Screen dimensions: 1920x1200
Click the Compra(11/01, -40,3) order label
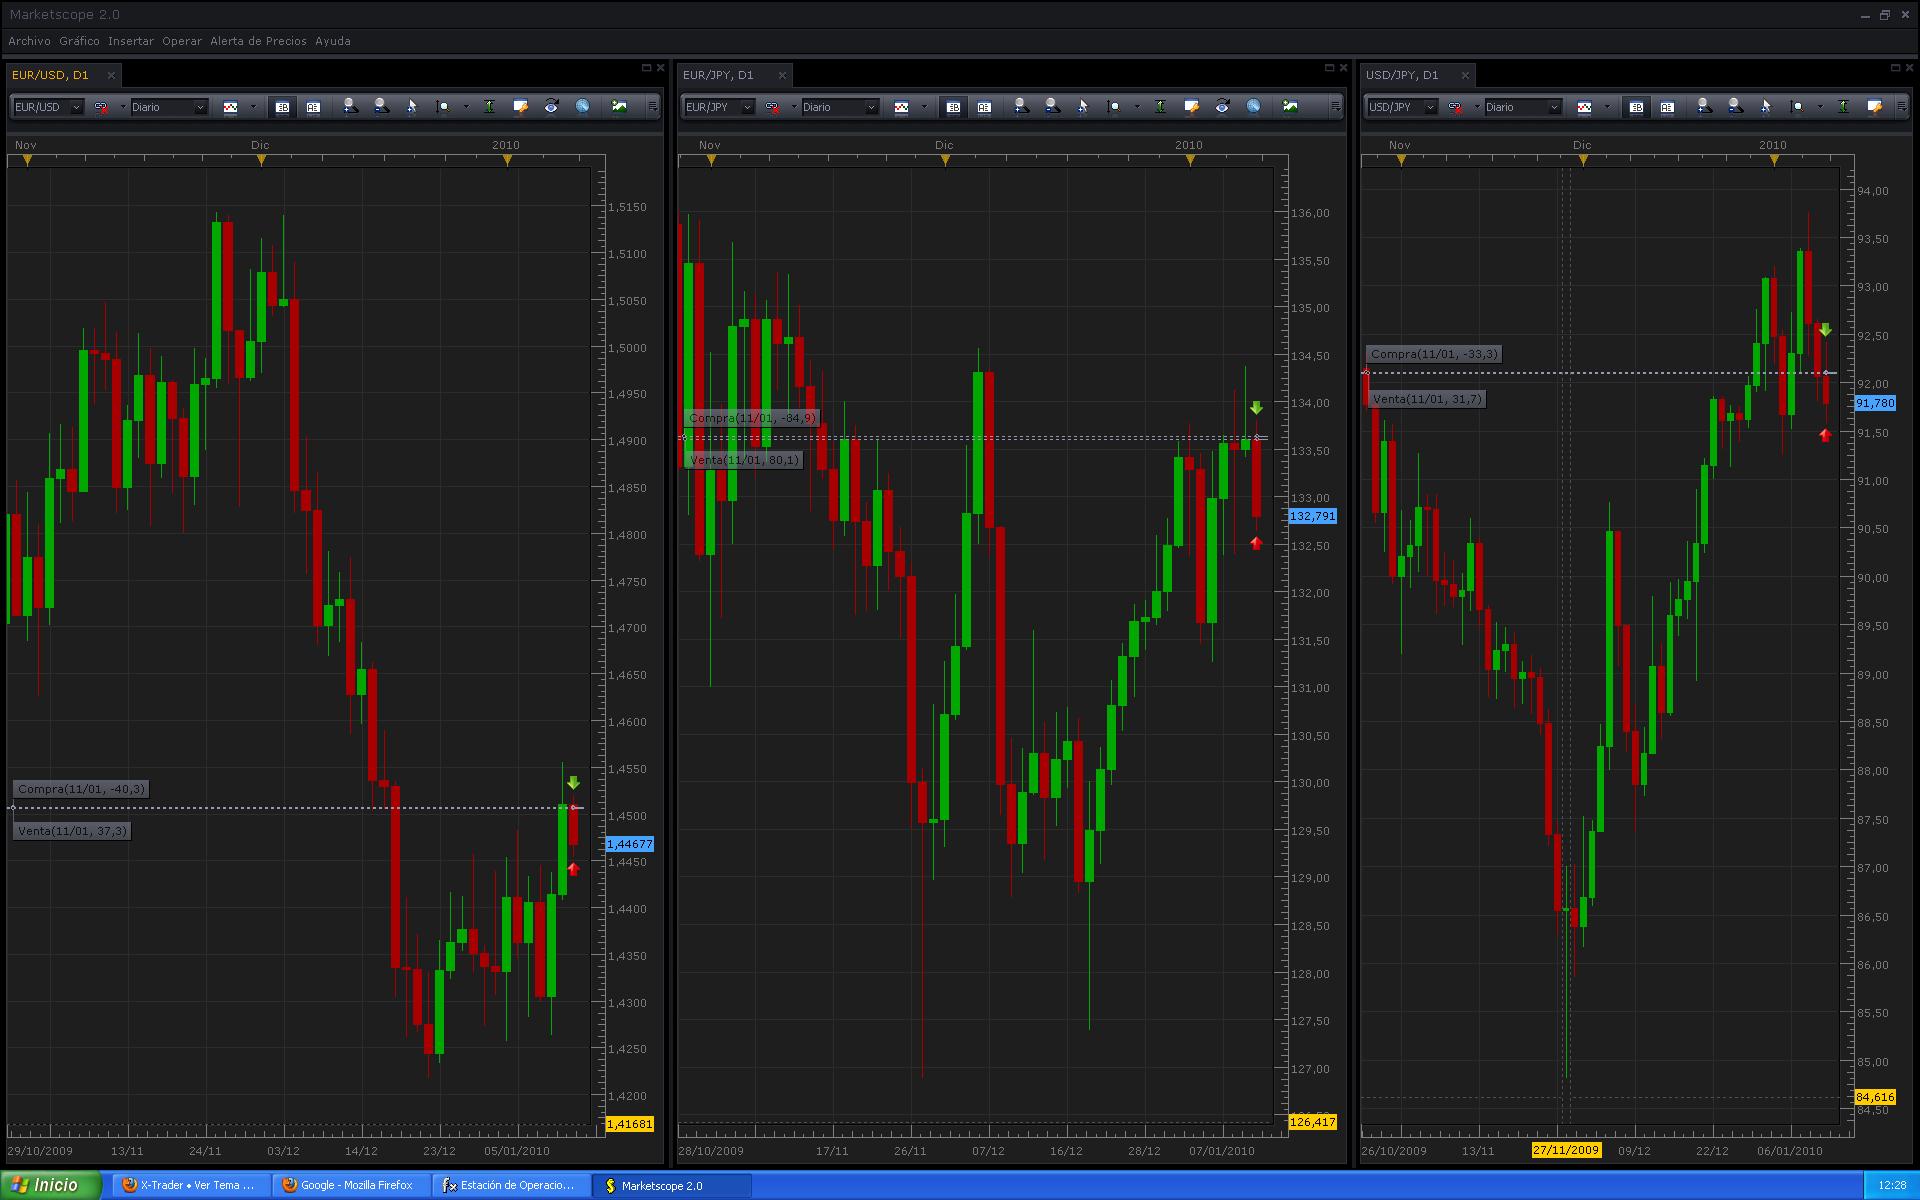pos(81,789)
